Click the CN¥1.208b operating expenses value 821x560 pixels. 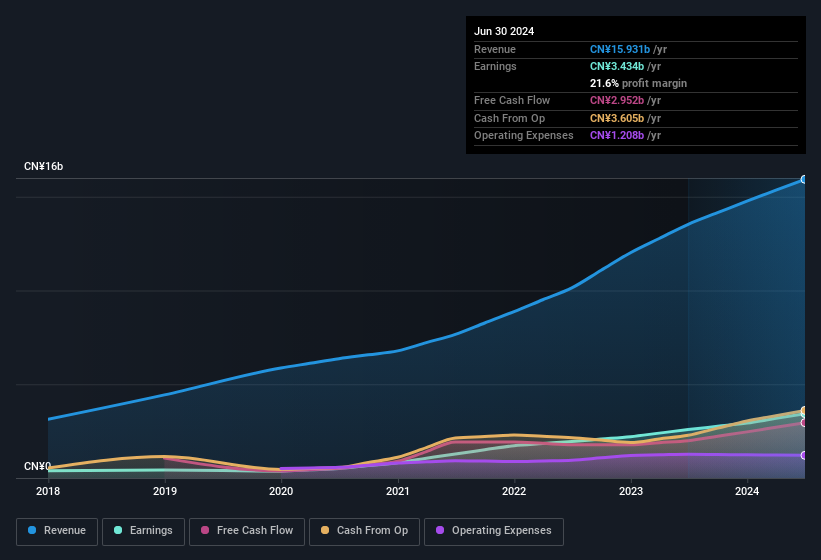click(617, 135)
